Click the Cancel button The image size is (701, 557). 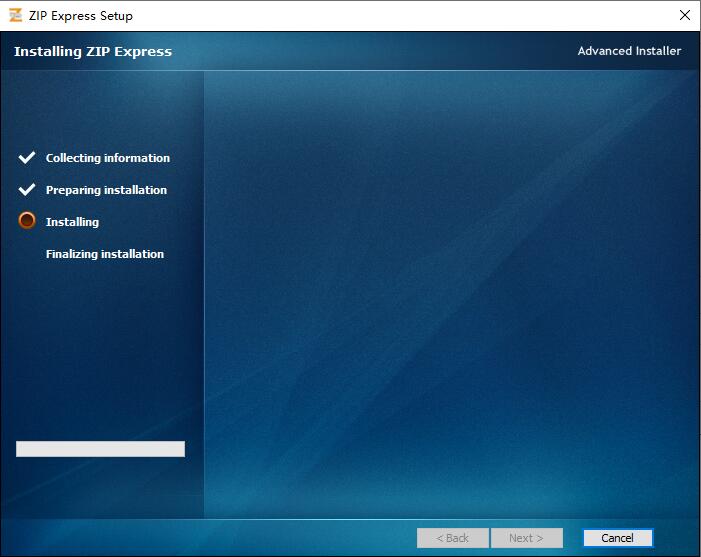tap(617, 538)
